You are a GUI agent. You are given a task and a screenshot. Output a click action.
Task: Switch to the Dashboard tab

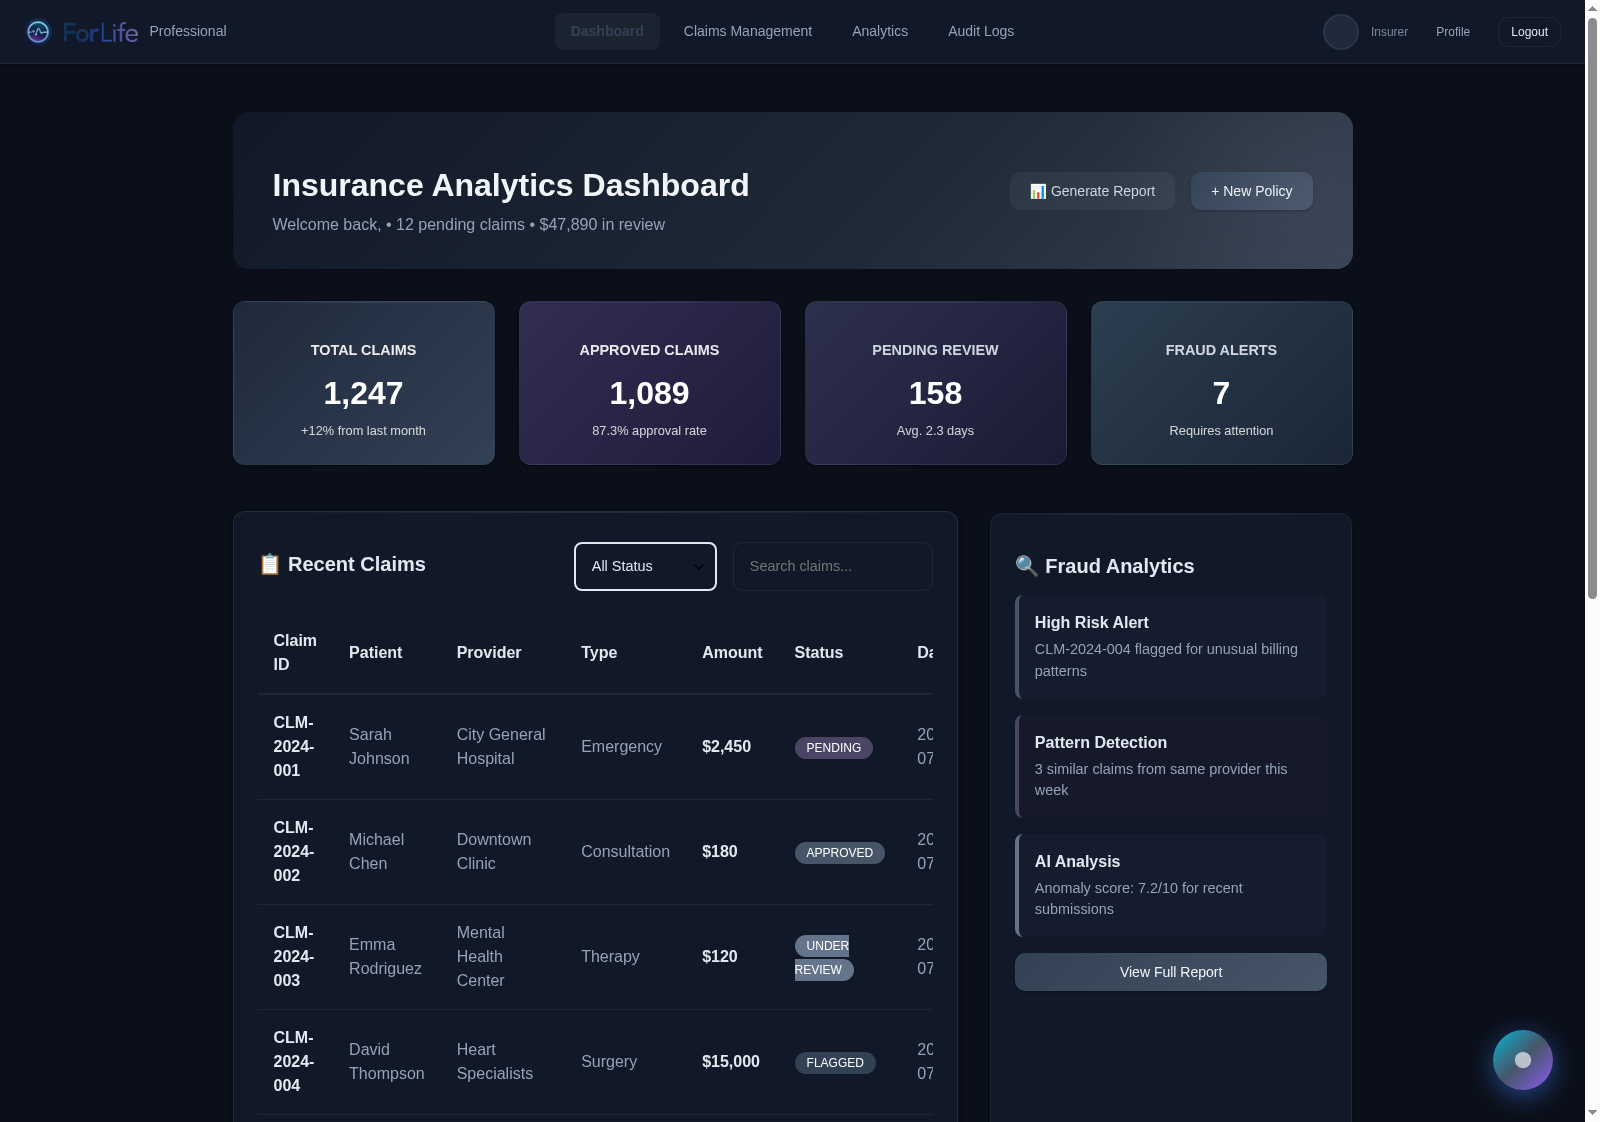(x=607, y=31)
